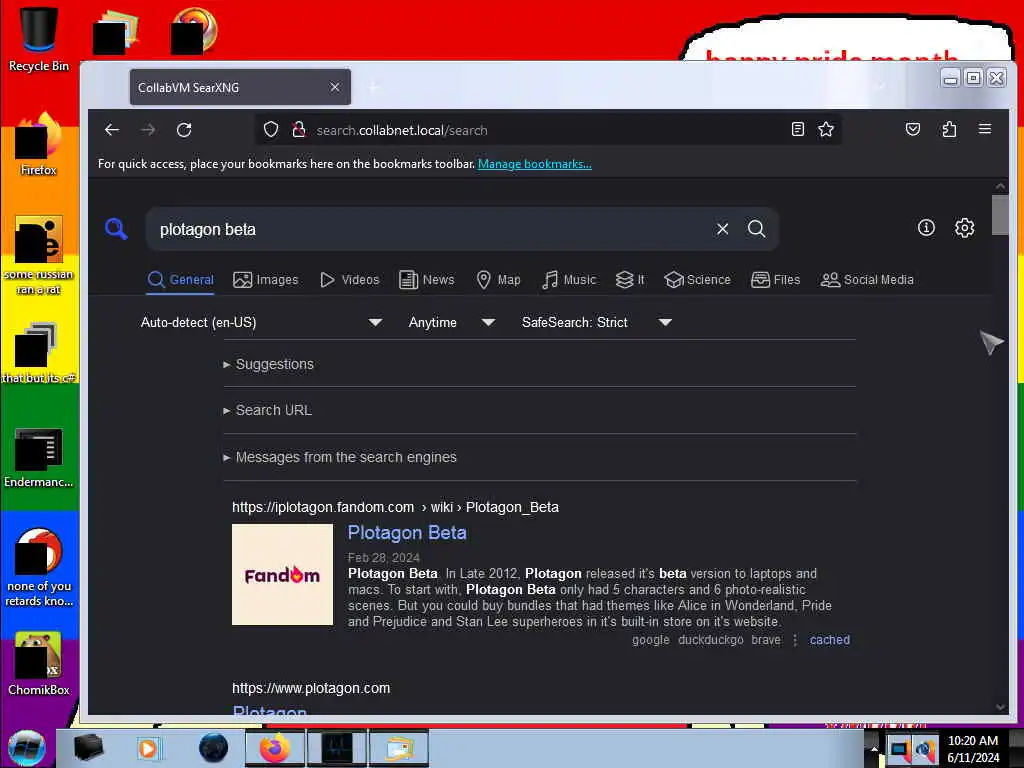
Task: Switch to Firefox taskbar button
Action: point(275,748)
